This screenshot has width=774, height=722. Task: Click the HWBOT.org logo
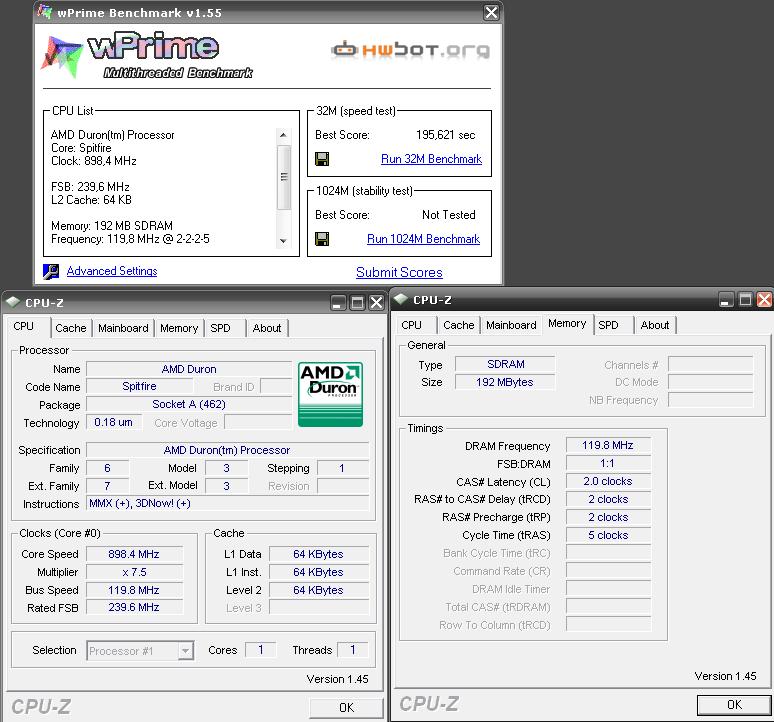click(410, 50)
